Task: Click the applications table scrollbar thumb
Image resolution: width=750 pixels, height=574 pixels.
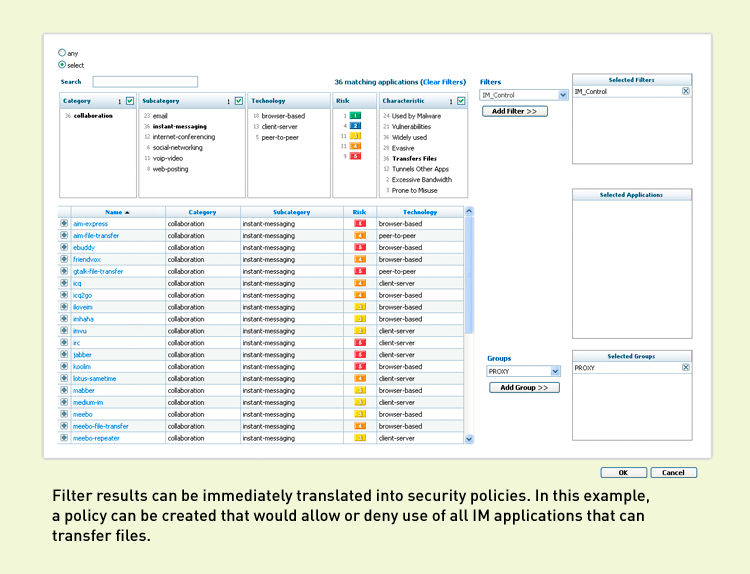Action: [469, 275]
